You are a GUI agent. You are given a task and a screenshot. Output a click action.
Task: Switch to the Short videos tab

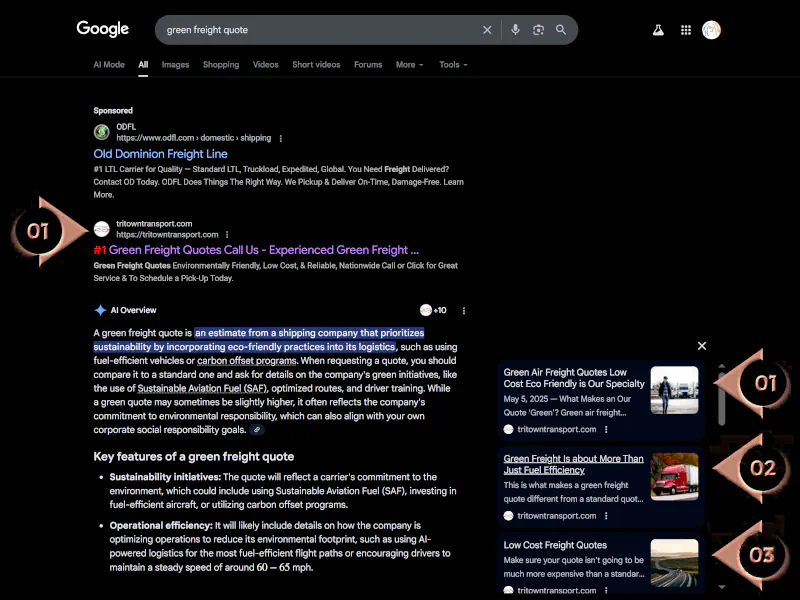(x=316, y=65)
